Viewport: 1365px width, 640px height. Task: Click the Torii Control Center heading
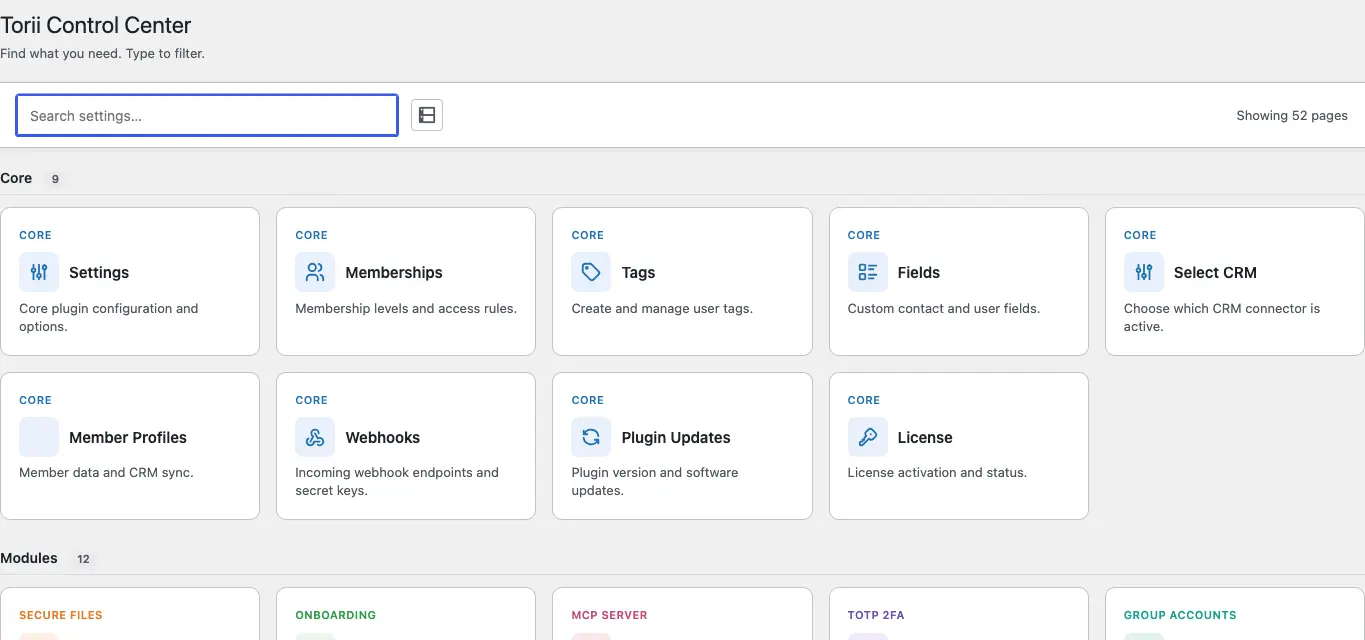(x=96, y=26)
